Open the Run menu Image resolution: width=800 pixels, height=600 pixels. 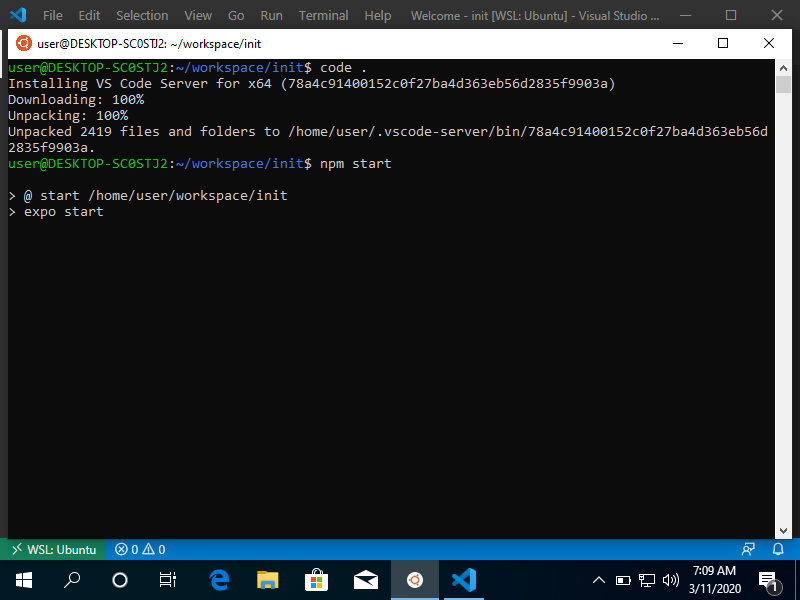pyautogui.click(x=271, y=15)
